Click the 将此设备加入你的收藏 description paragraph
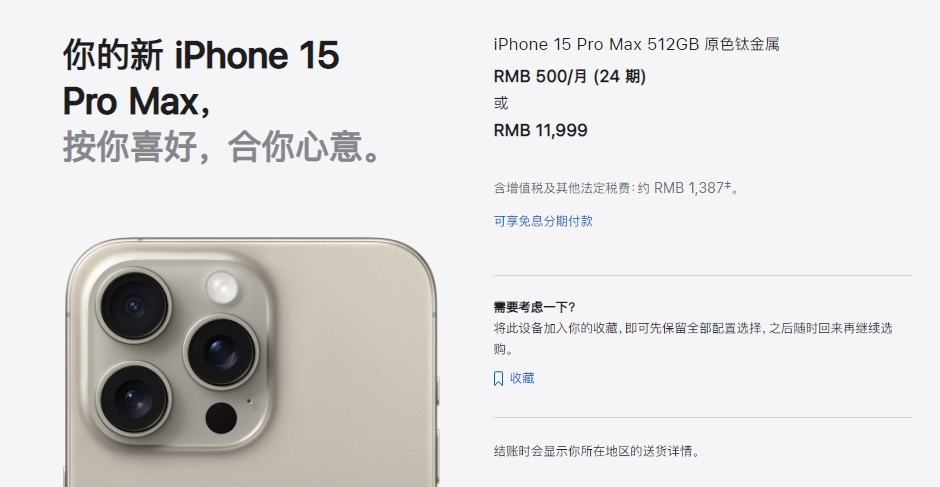 coord(693,338)
